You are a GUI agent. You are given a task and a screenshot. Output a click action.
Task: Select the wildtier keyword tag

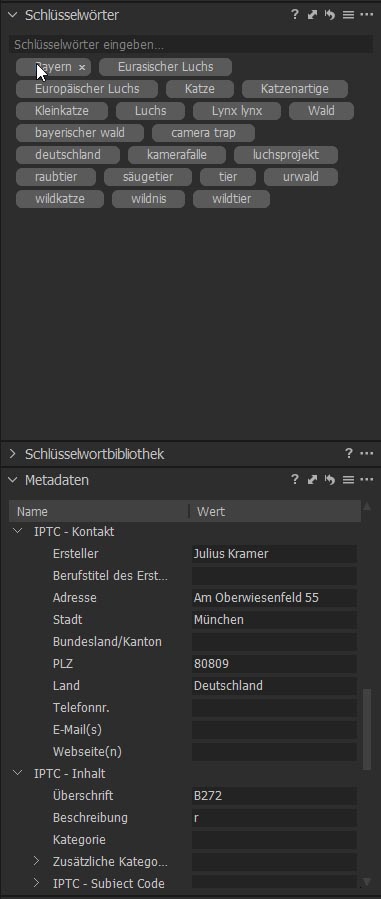coord(231,199)
